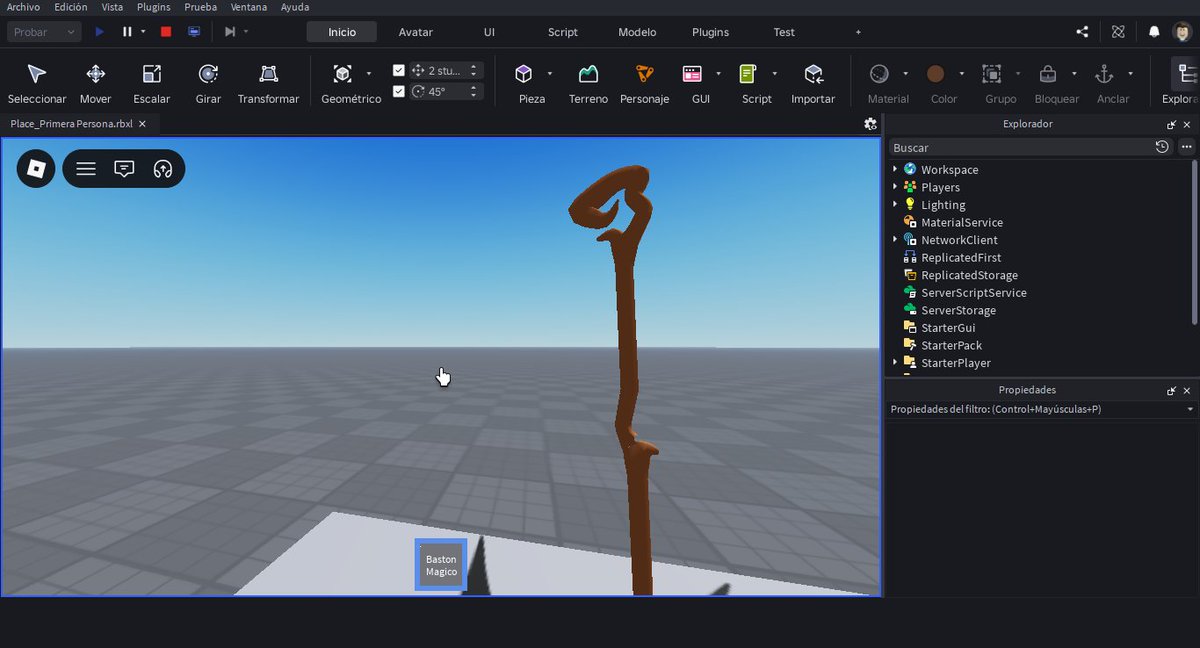Select the Place_Primera Persona.rbxl document tab
Image resolution: width=1200 pixels, height=648 pixels.
pos(78,124)
